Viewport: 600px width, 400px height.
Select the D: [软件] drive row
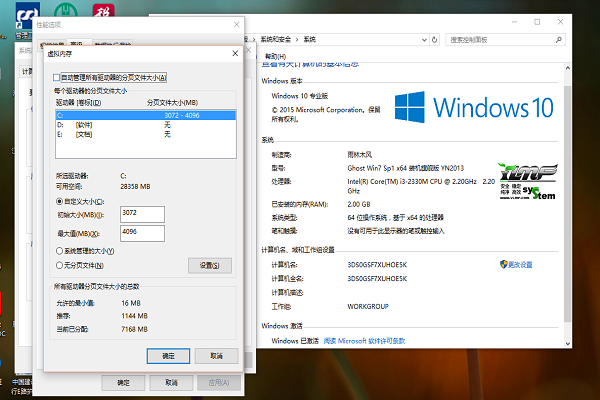click(x=146, y=125)
